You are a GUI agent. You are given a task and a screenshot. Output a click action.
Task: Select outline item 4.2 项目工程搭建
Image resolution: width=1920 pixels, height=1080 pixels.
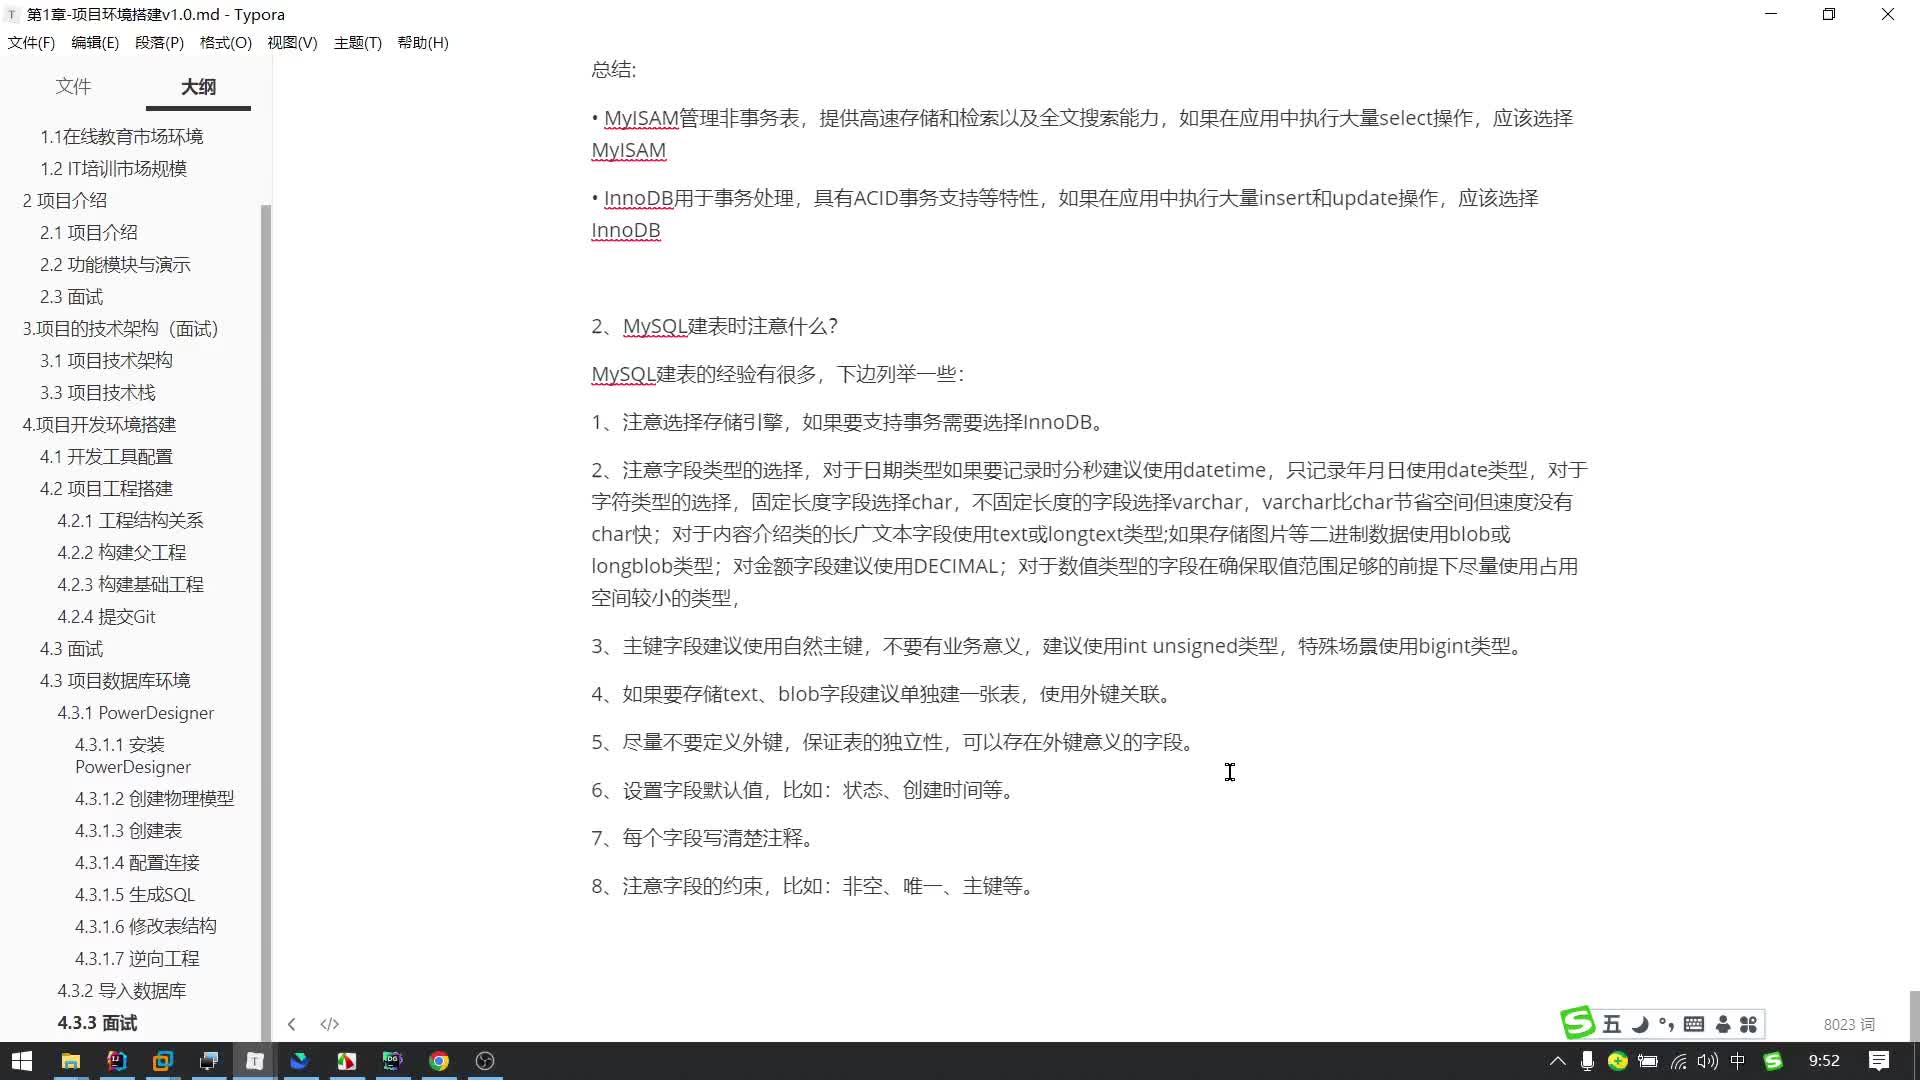click(x=106, y=488)
